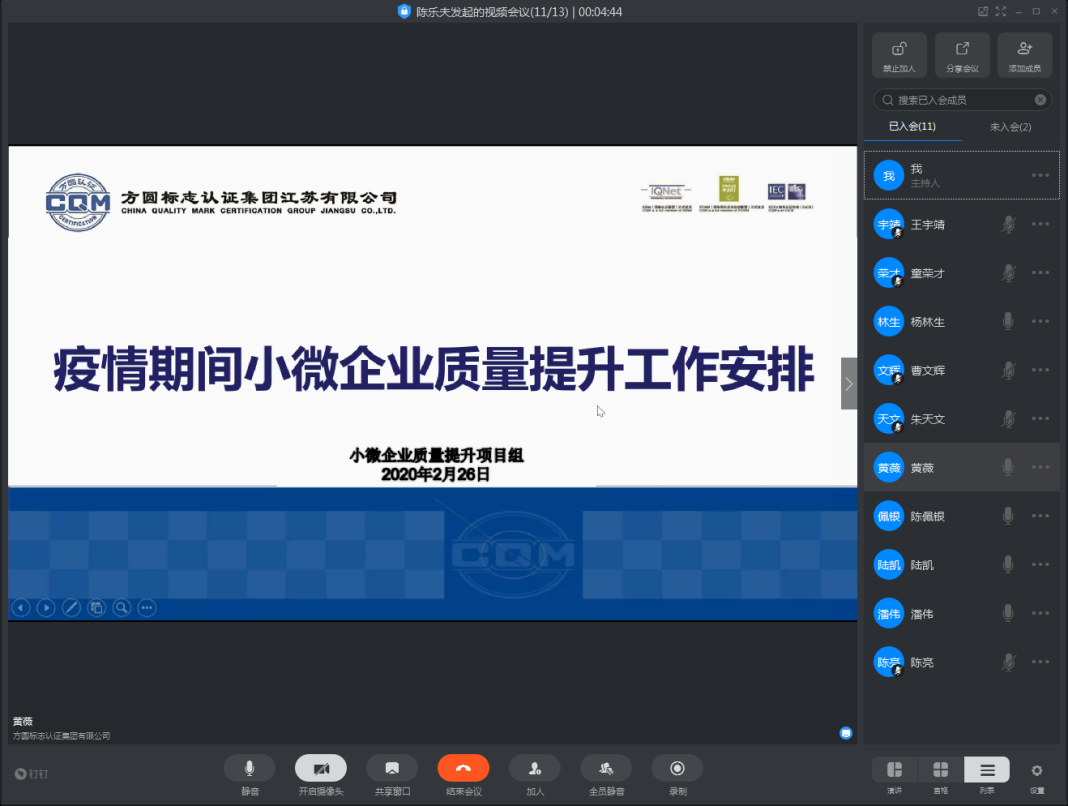Open more options for 王宇靖
The width and height of the screenshot is (1068, 806).
point(1040,224)
